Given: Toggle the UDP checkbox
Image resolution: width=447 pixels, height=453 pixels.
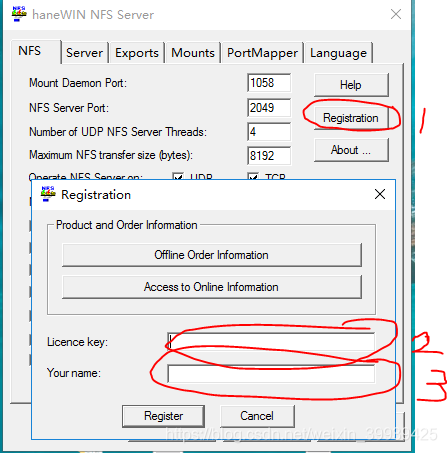Looking at the screenshot, I should pyautogui.click(x=178, y=176).
